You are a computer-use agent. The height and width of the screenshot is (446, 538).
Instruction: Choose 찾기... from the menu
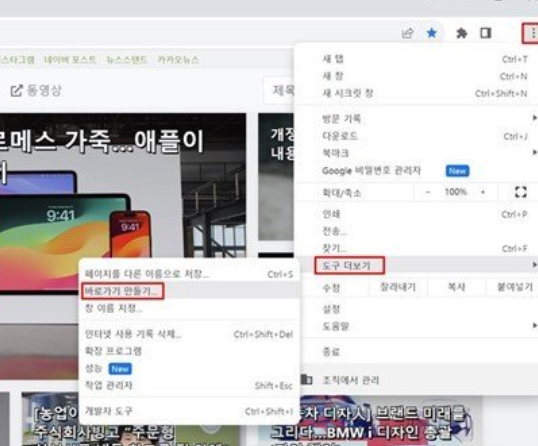pyautogui.click(x=416, y=248)
